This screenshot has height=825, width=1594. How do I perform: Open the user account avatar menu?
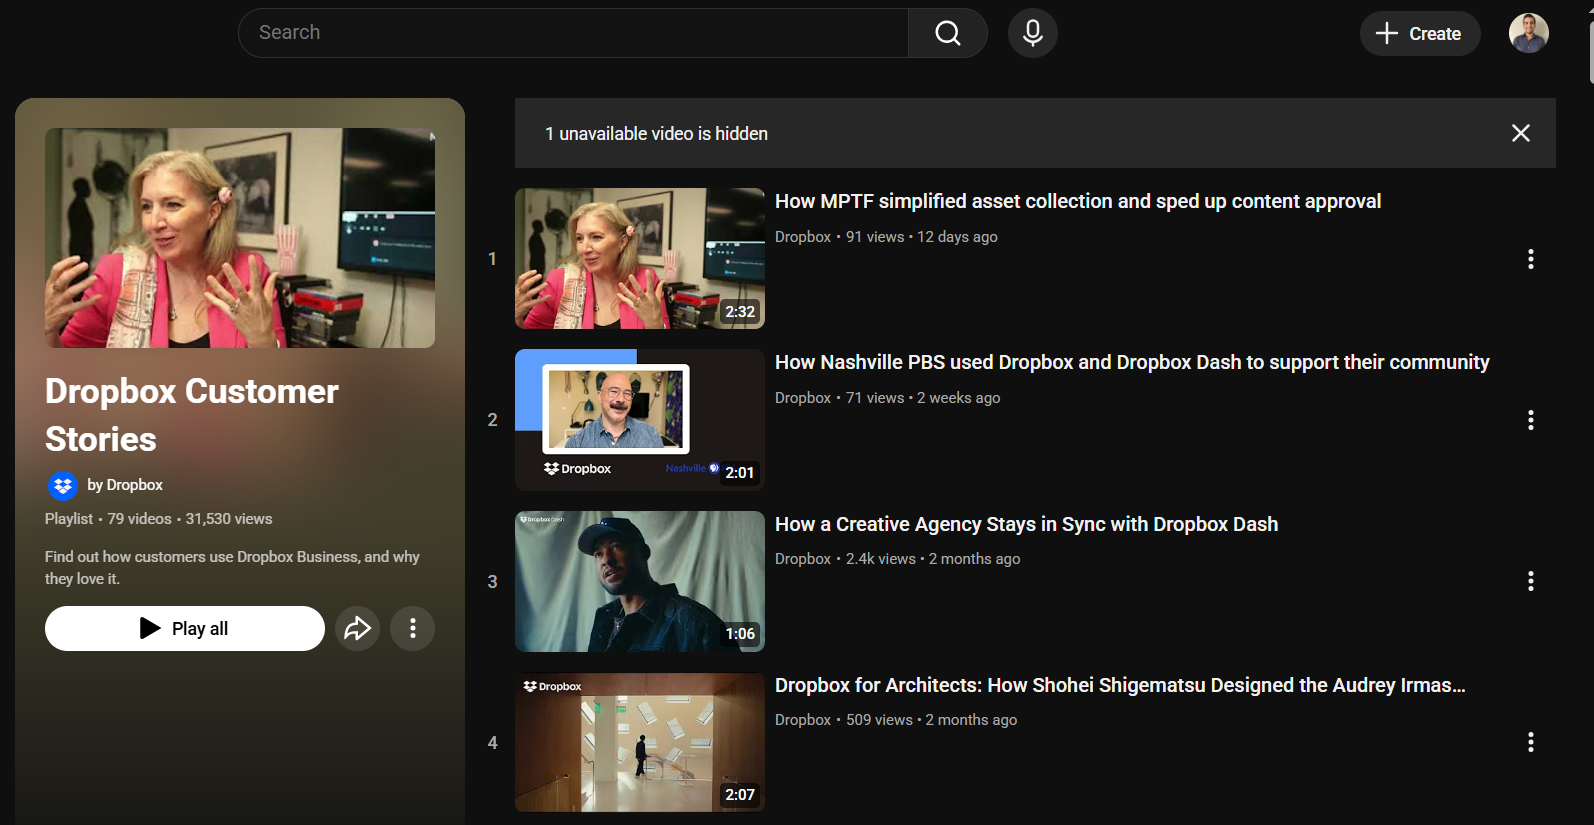click(1528, 33)
